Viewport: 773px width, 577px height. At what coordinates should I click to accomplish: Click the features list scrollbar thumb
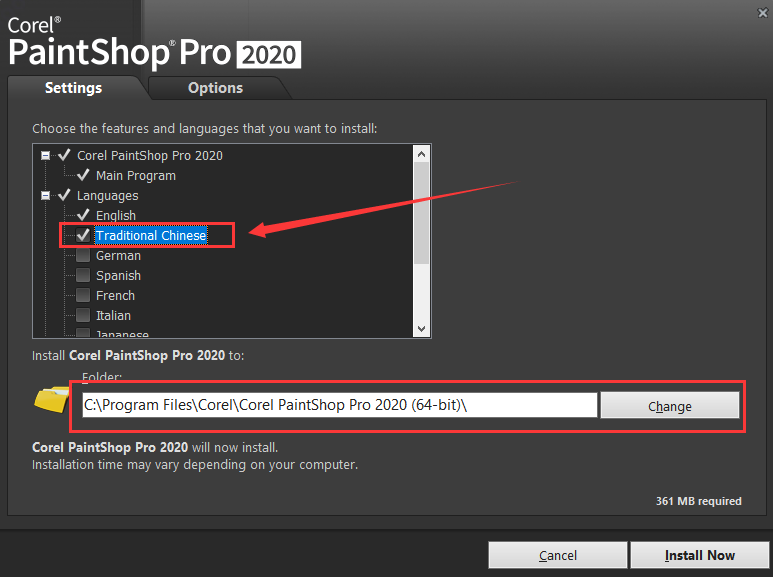[x=422, y=213]
